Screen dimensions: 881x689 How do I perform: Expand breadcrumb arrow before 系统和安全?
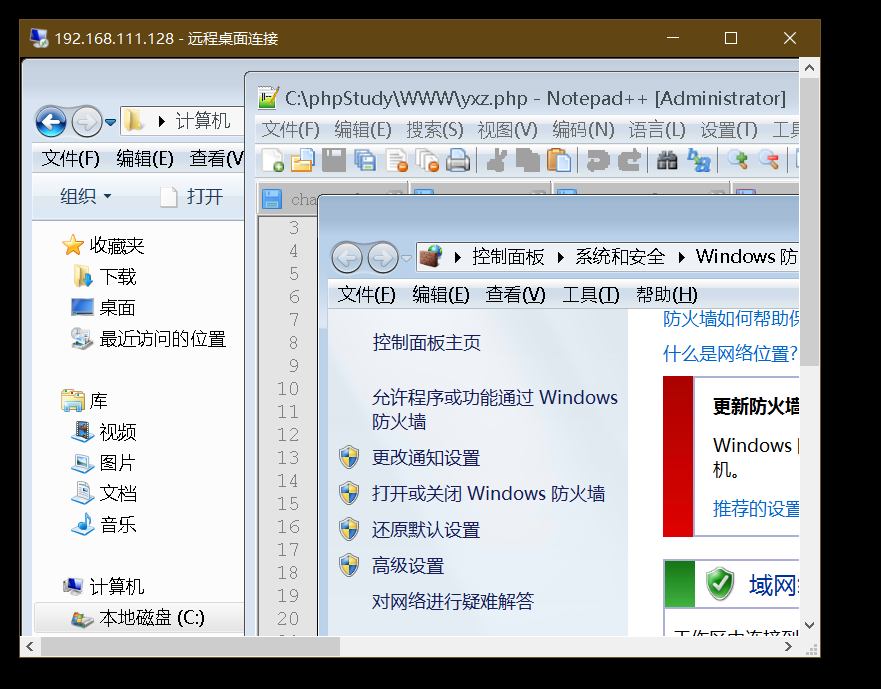560,257
